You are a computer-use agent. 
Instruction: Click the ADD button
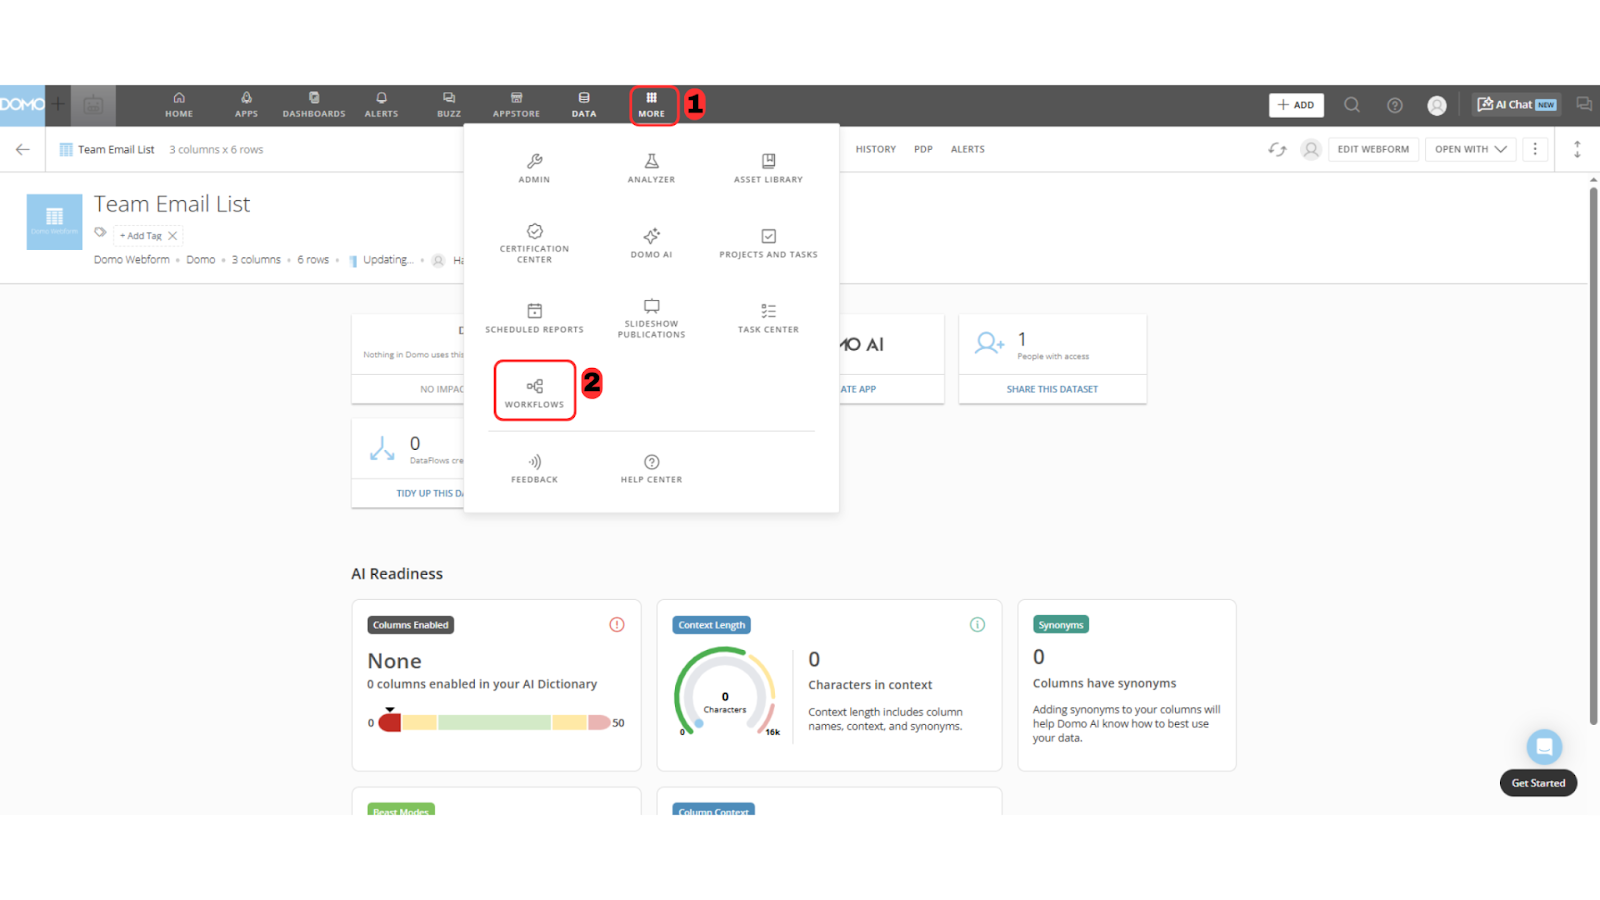(1296, 105)
